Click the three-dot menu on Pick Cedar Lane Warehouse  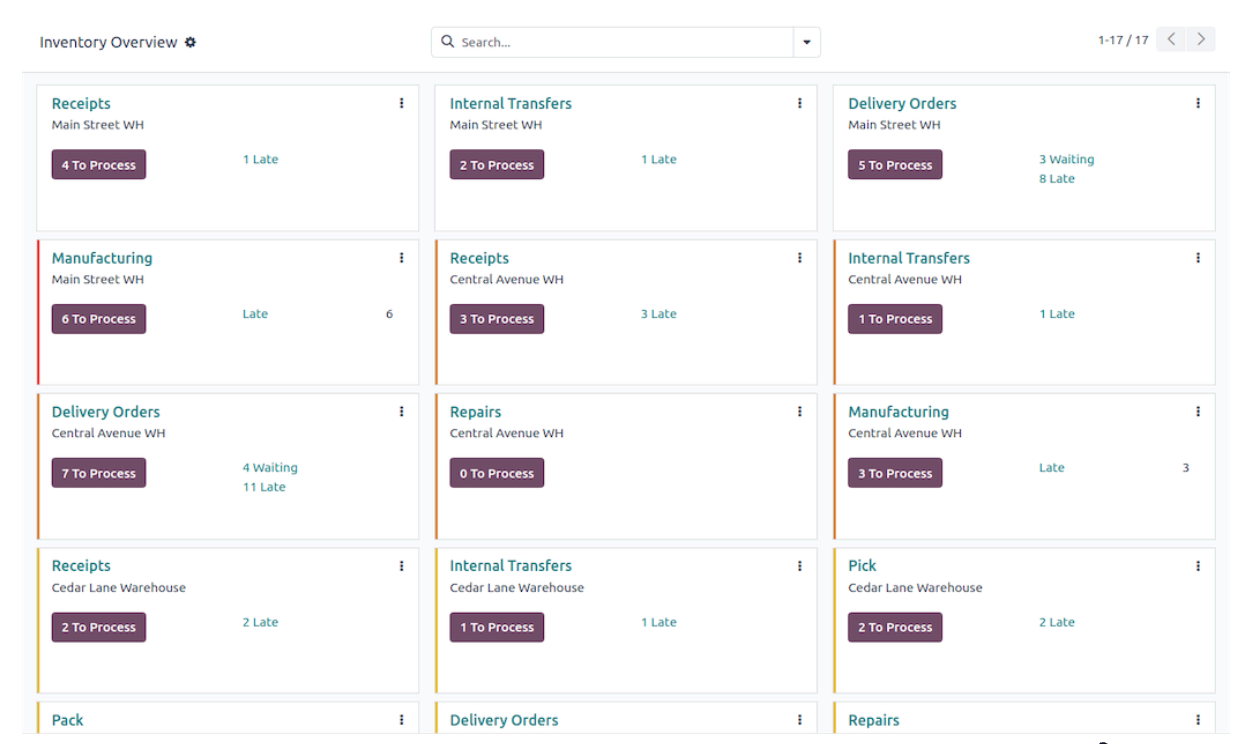click(x=1197, y=565)
